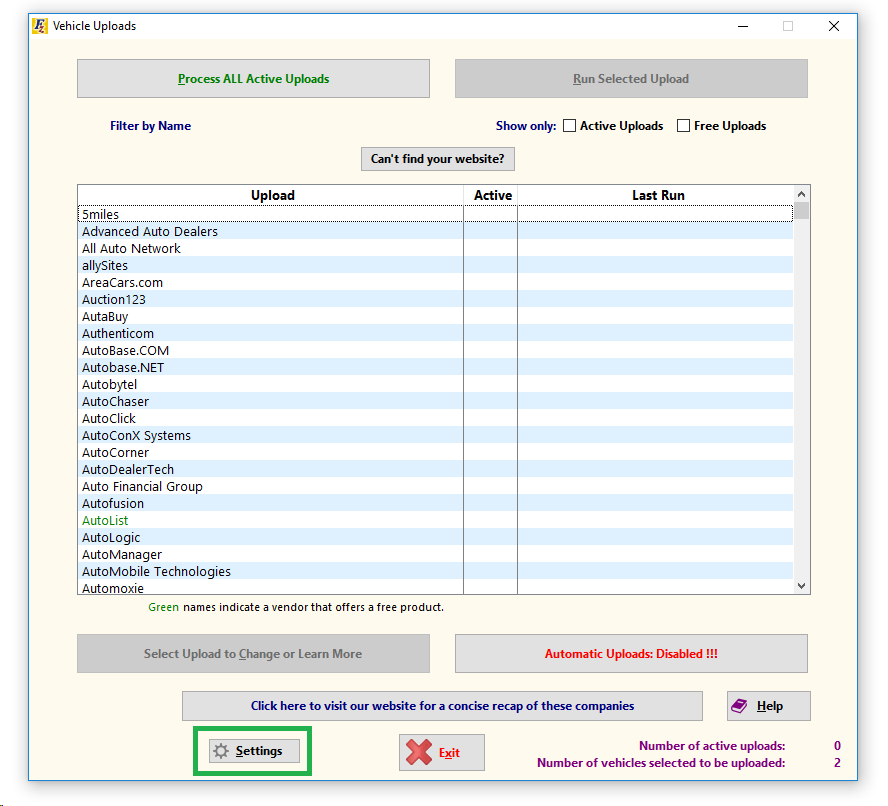This screenshot has height=806, width=888.
Task: Click Automatic Uploads: Disabled button
Action: (631, 654)
